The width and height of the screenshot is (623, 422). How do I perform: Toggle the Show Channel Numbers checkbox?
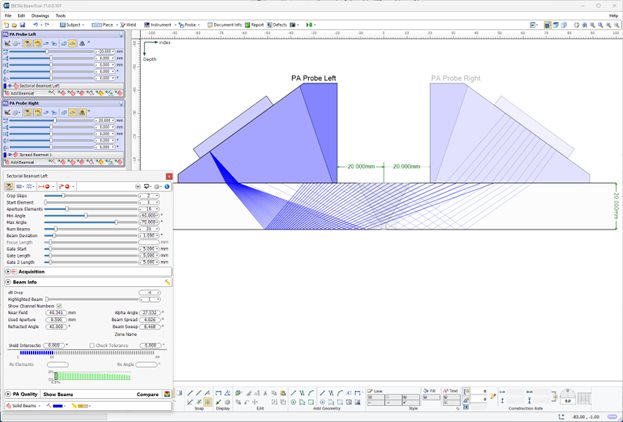click(x=59, y=305)
